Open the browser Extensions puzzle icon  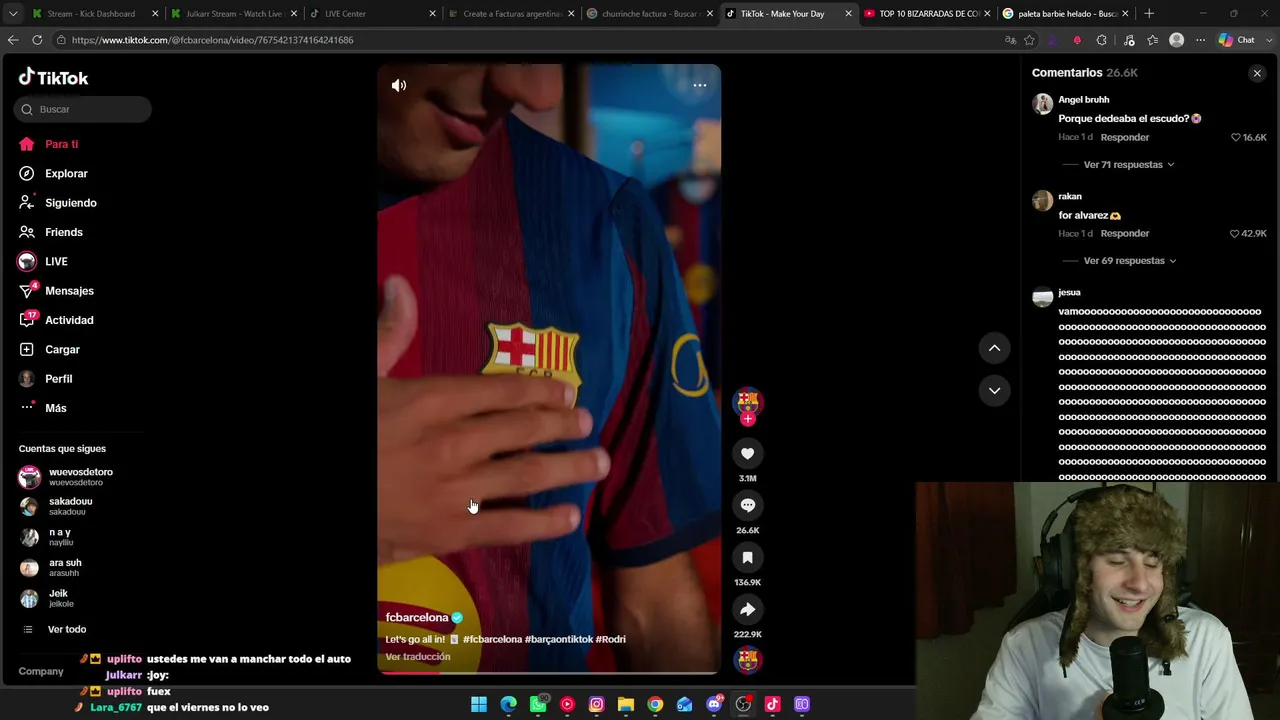point(1102,40)
